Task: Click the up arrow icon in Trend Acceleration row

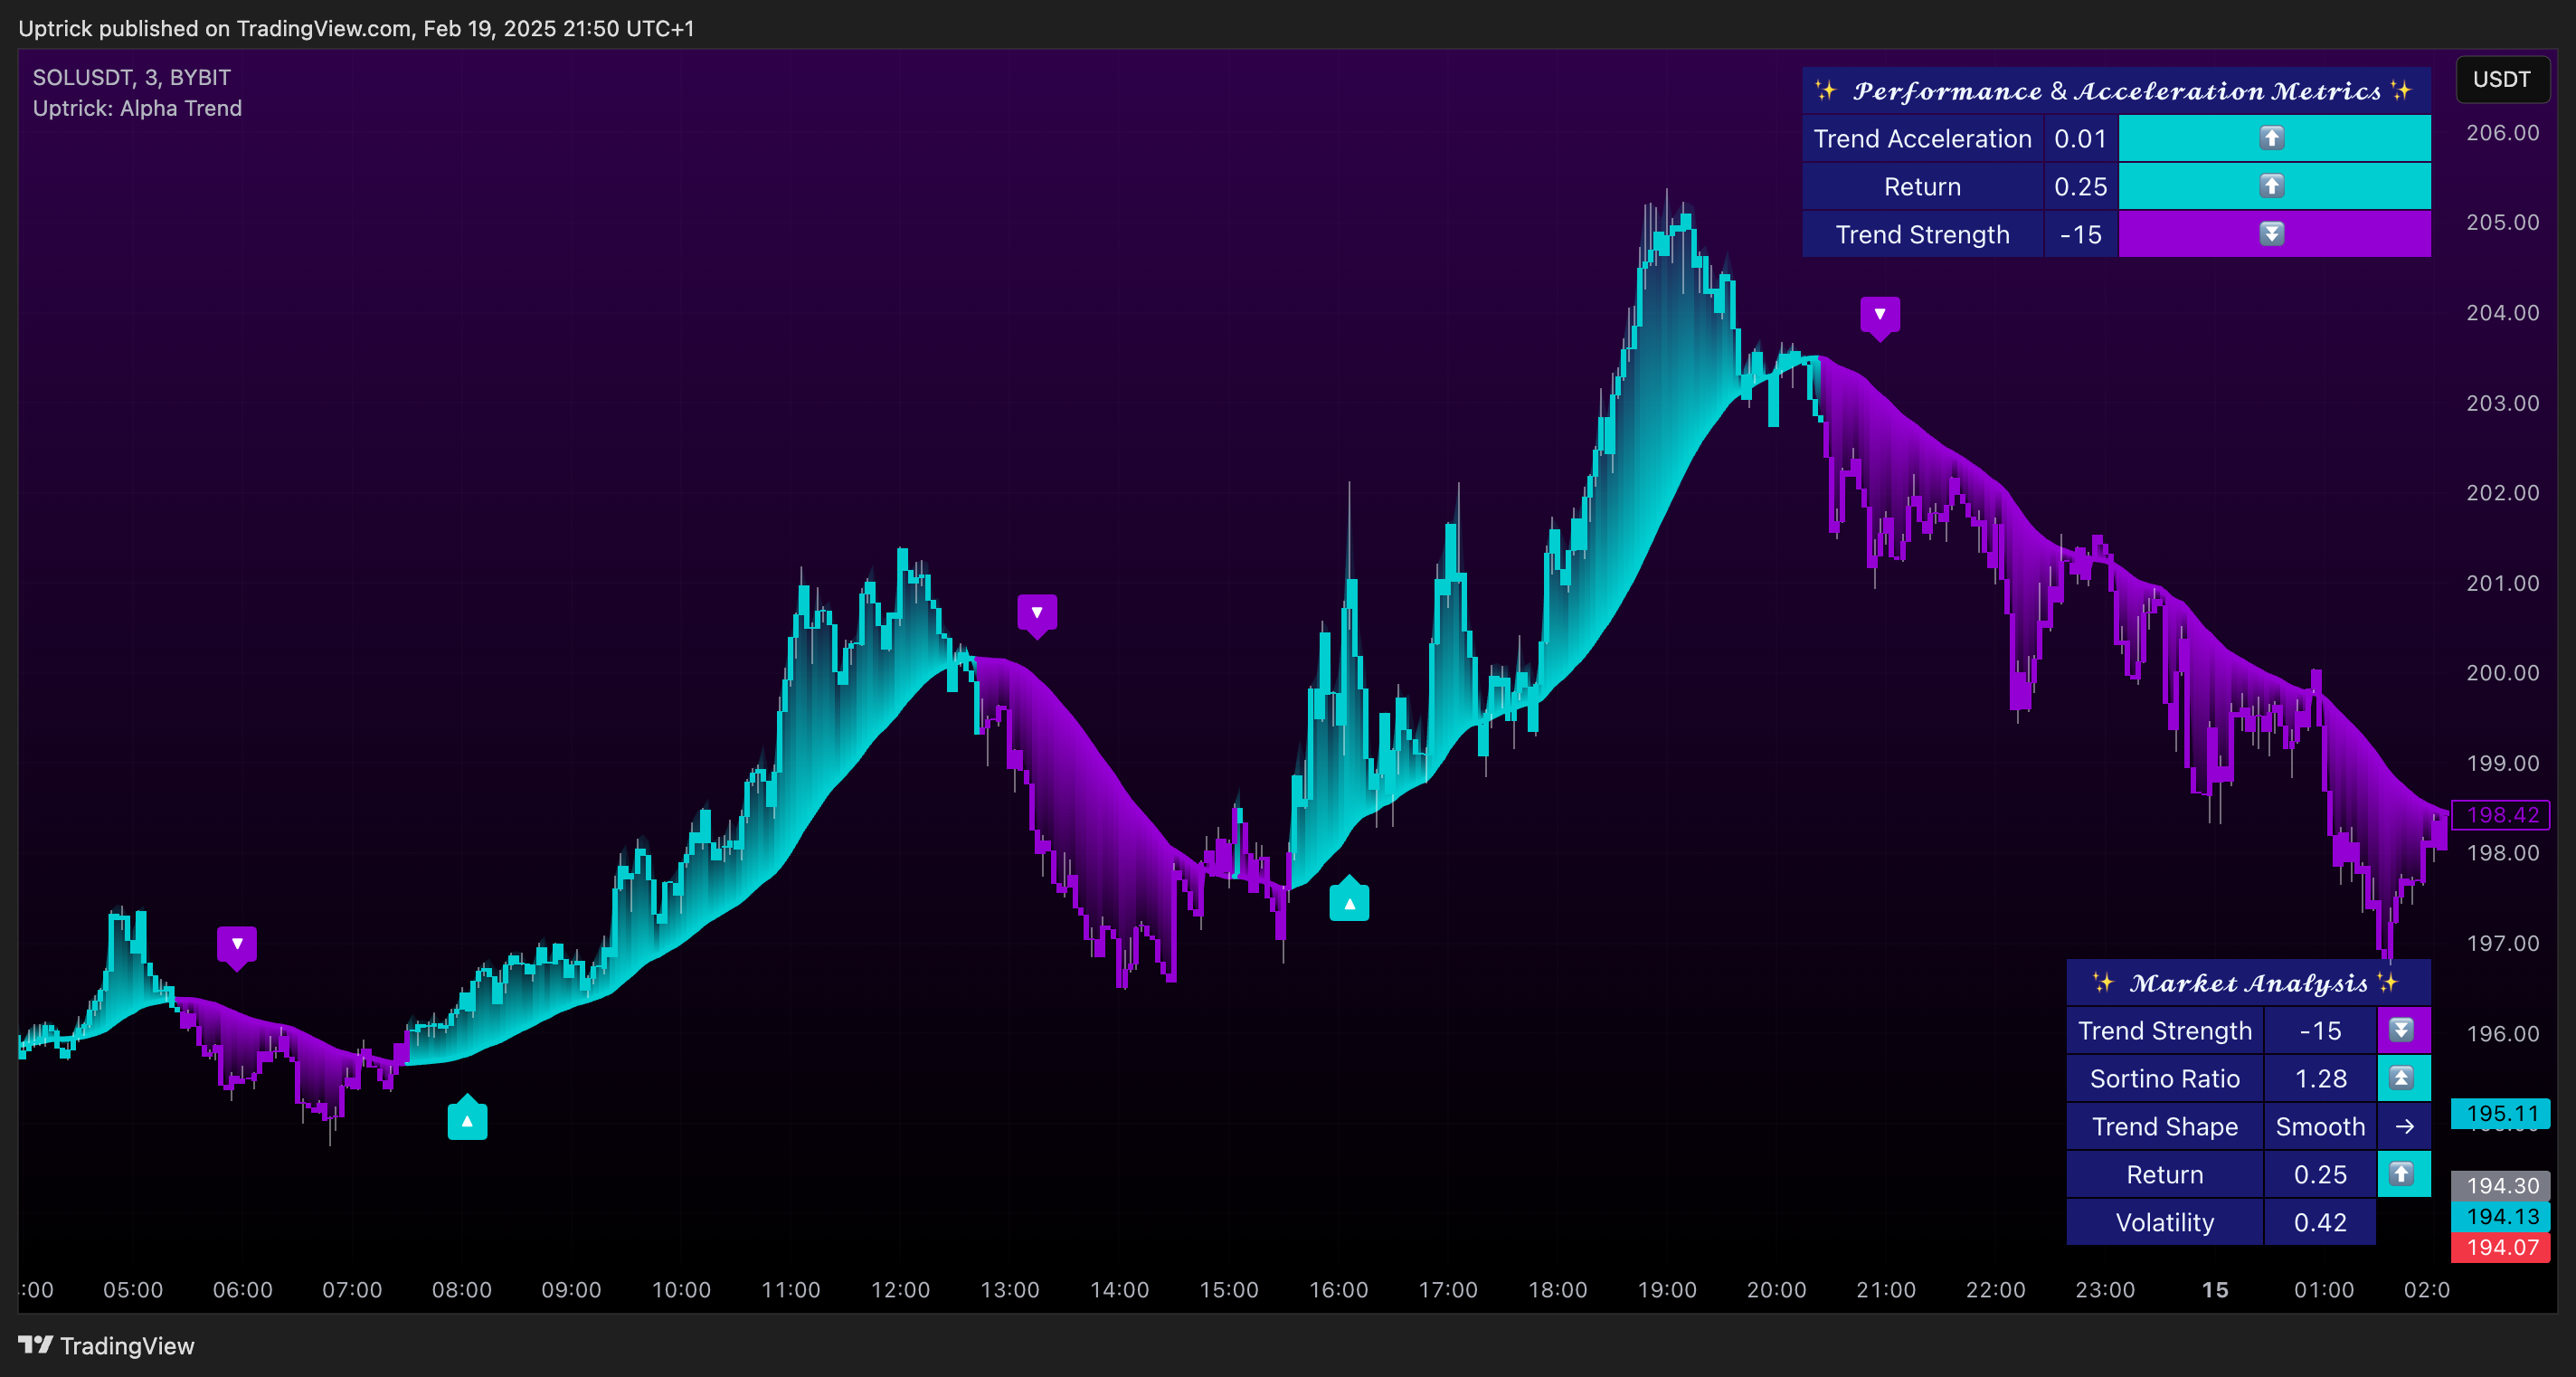Action: (2272, 138)
